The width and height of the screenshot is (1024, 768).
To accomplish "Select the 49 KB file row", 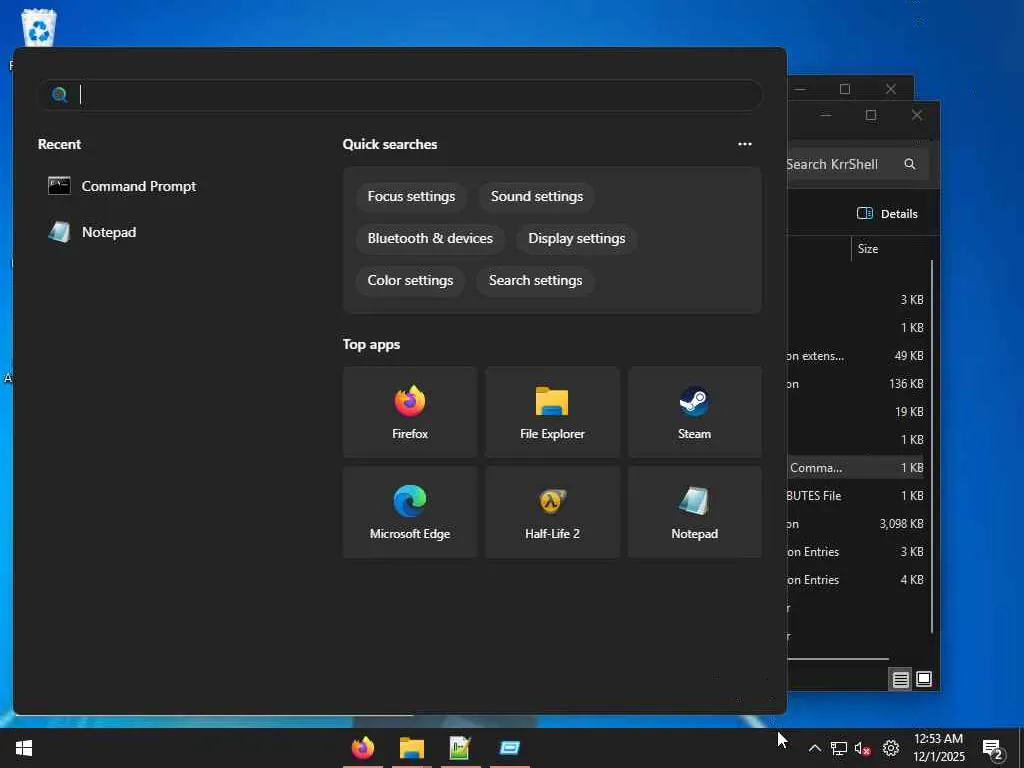I will pyautogui.click(x=856, y=356).
